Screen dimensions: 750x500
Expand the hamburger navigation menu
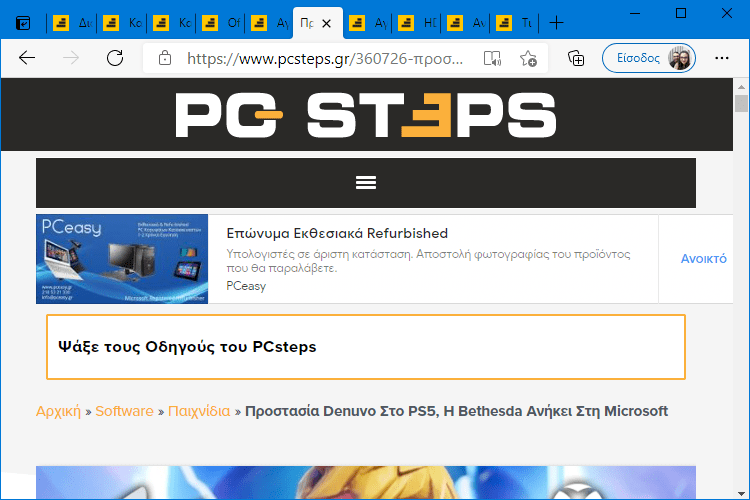pos(366,182)
